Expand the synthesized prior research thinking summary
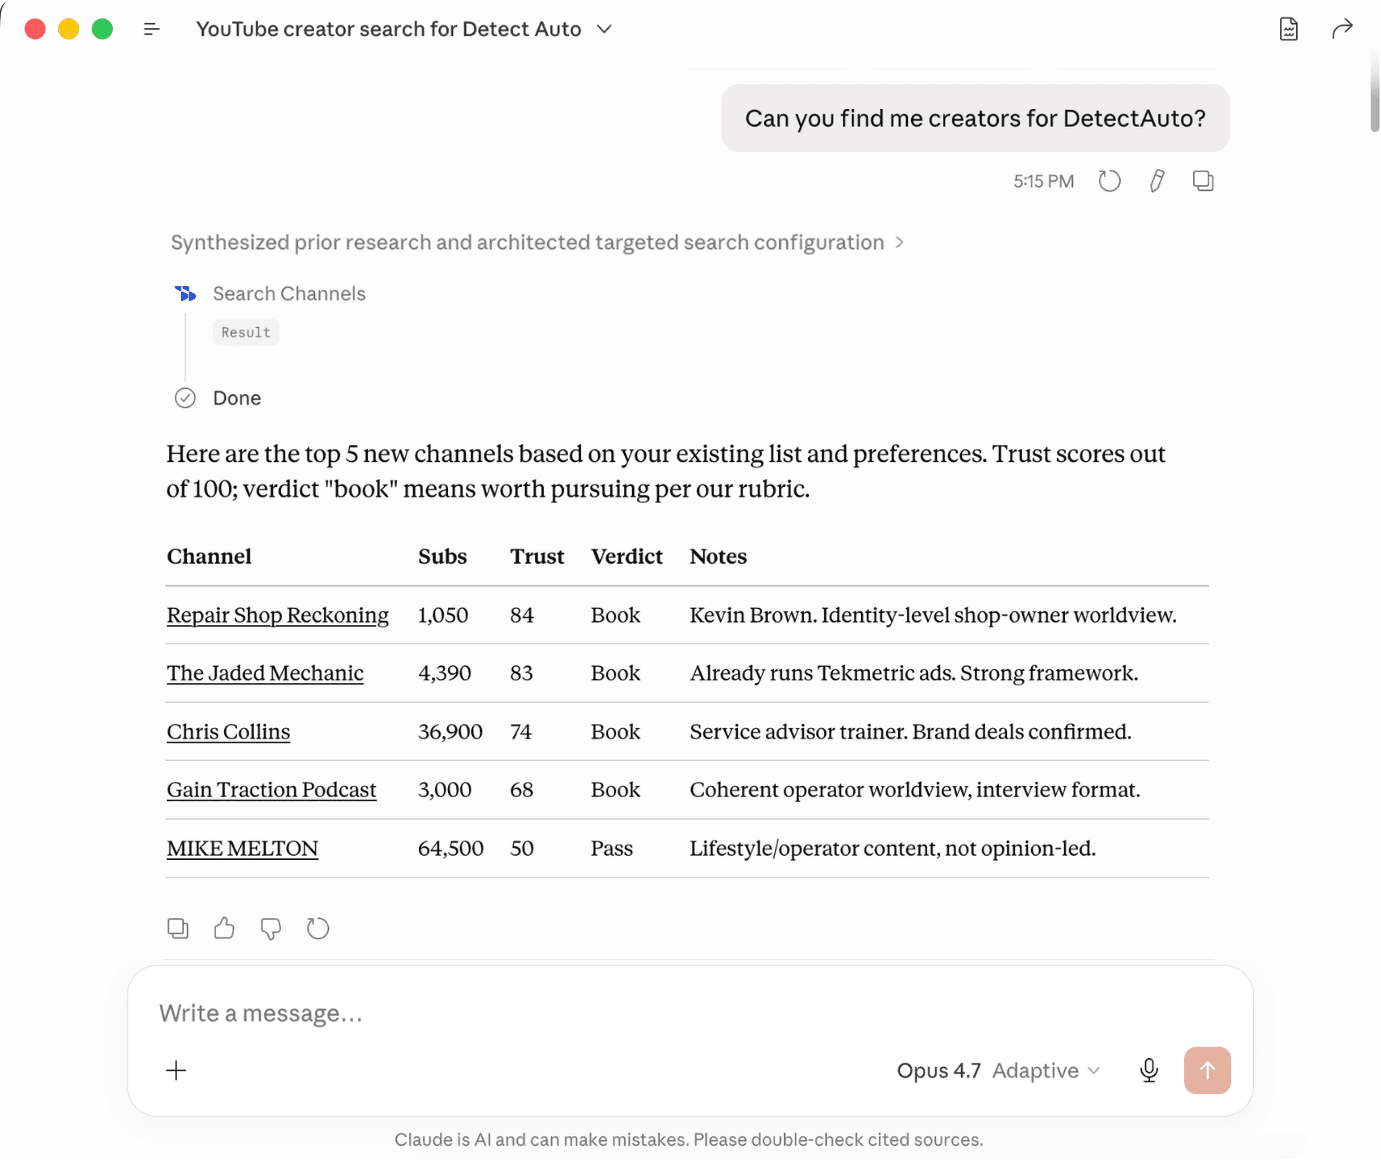The width and height of the screenshot is (1381, 1162). coord(537,243)
